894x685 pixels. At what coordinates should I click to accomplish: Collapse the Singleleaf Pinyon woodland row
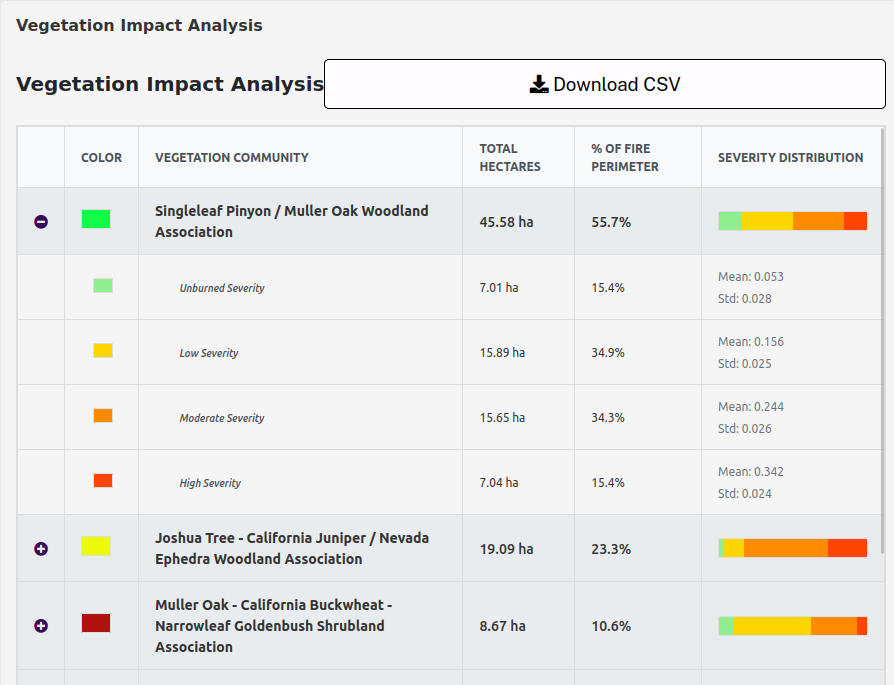coord(41,222)
